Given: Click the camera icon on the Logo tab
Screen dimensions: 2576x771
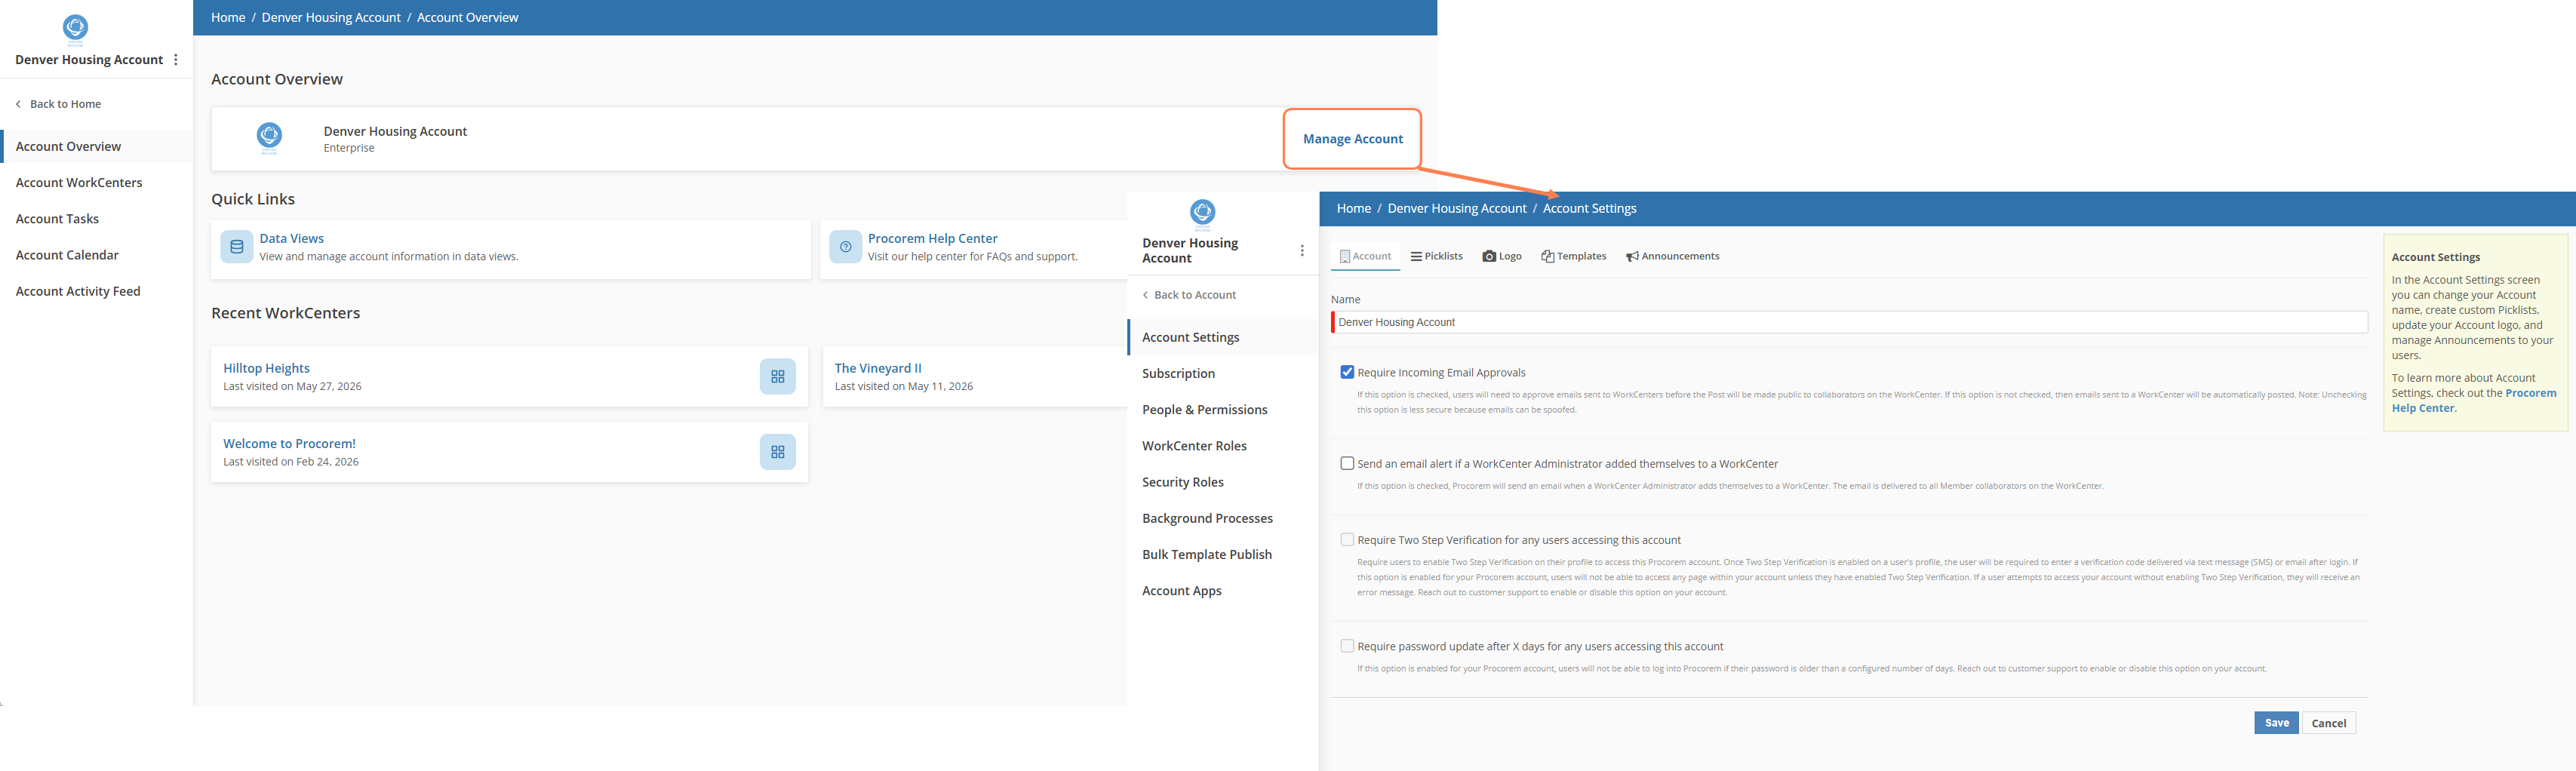Looking at the screenshot, I should tap(1489, 256).
